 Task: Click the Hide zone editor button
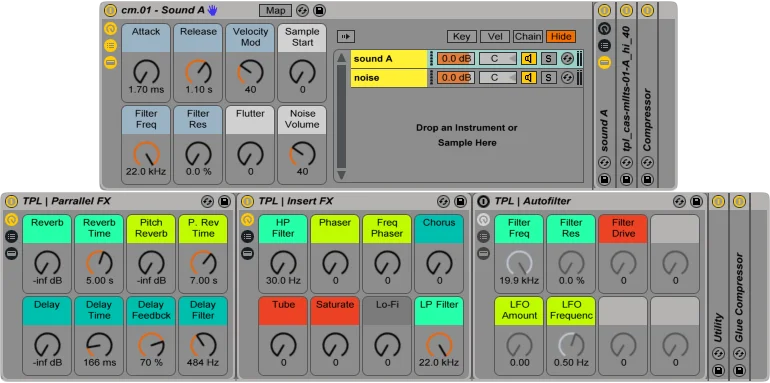561,36
